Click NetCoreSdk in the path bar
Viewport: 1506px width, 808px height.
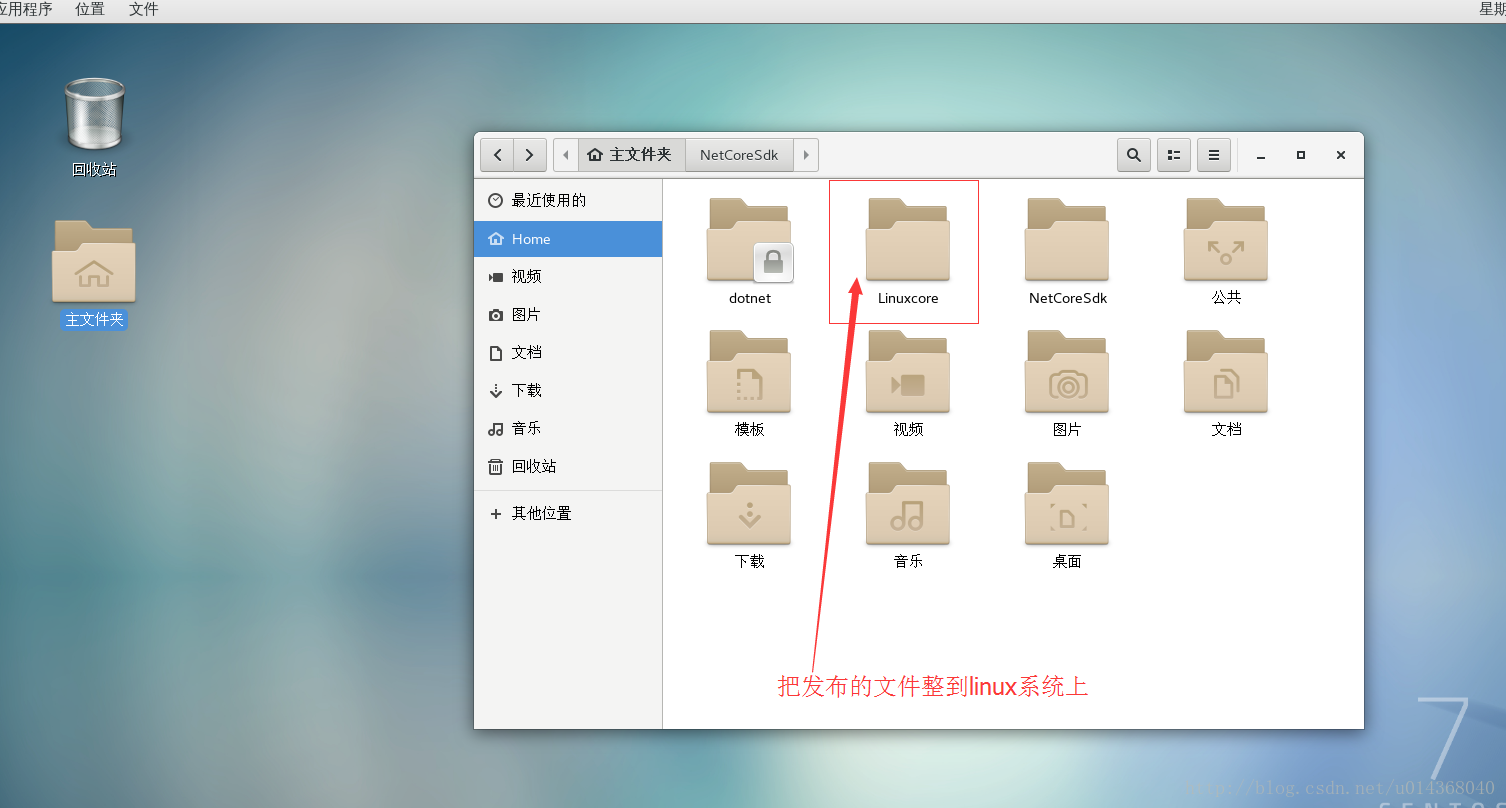(738, 155)
